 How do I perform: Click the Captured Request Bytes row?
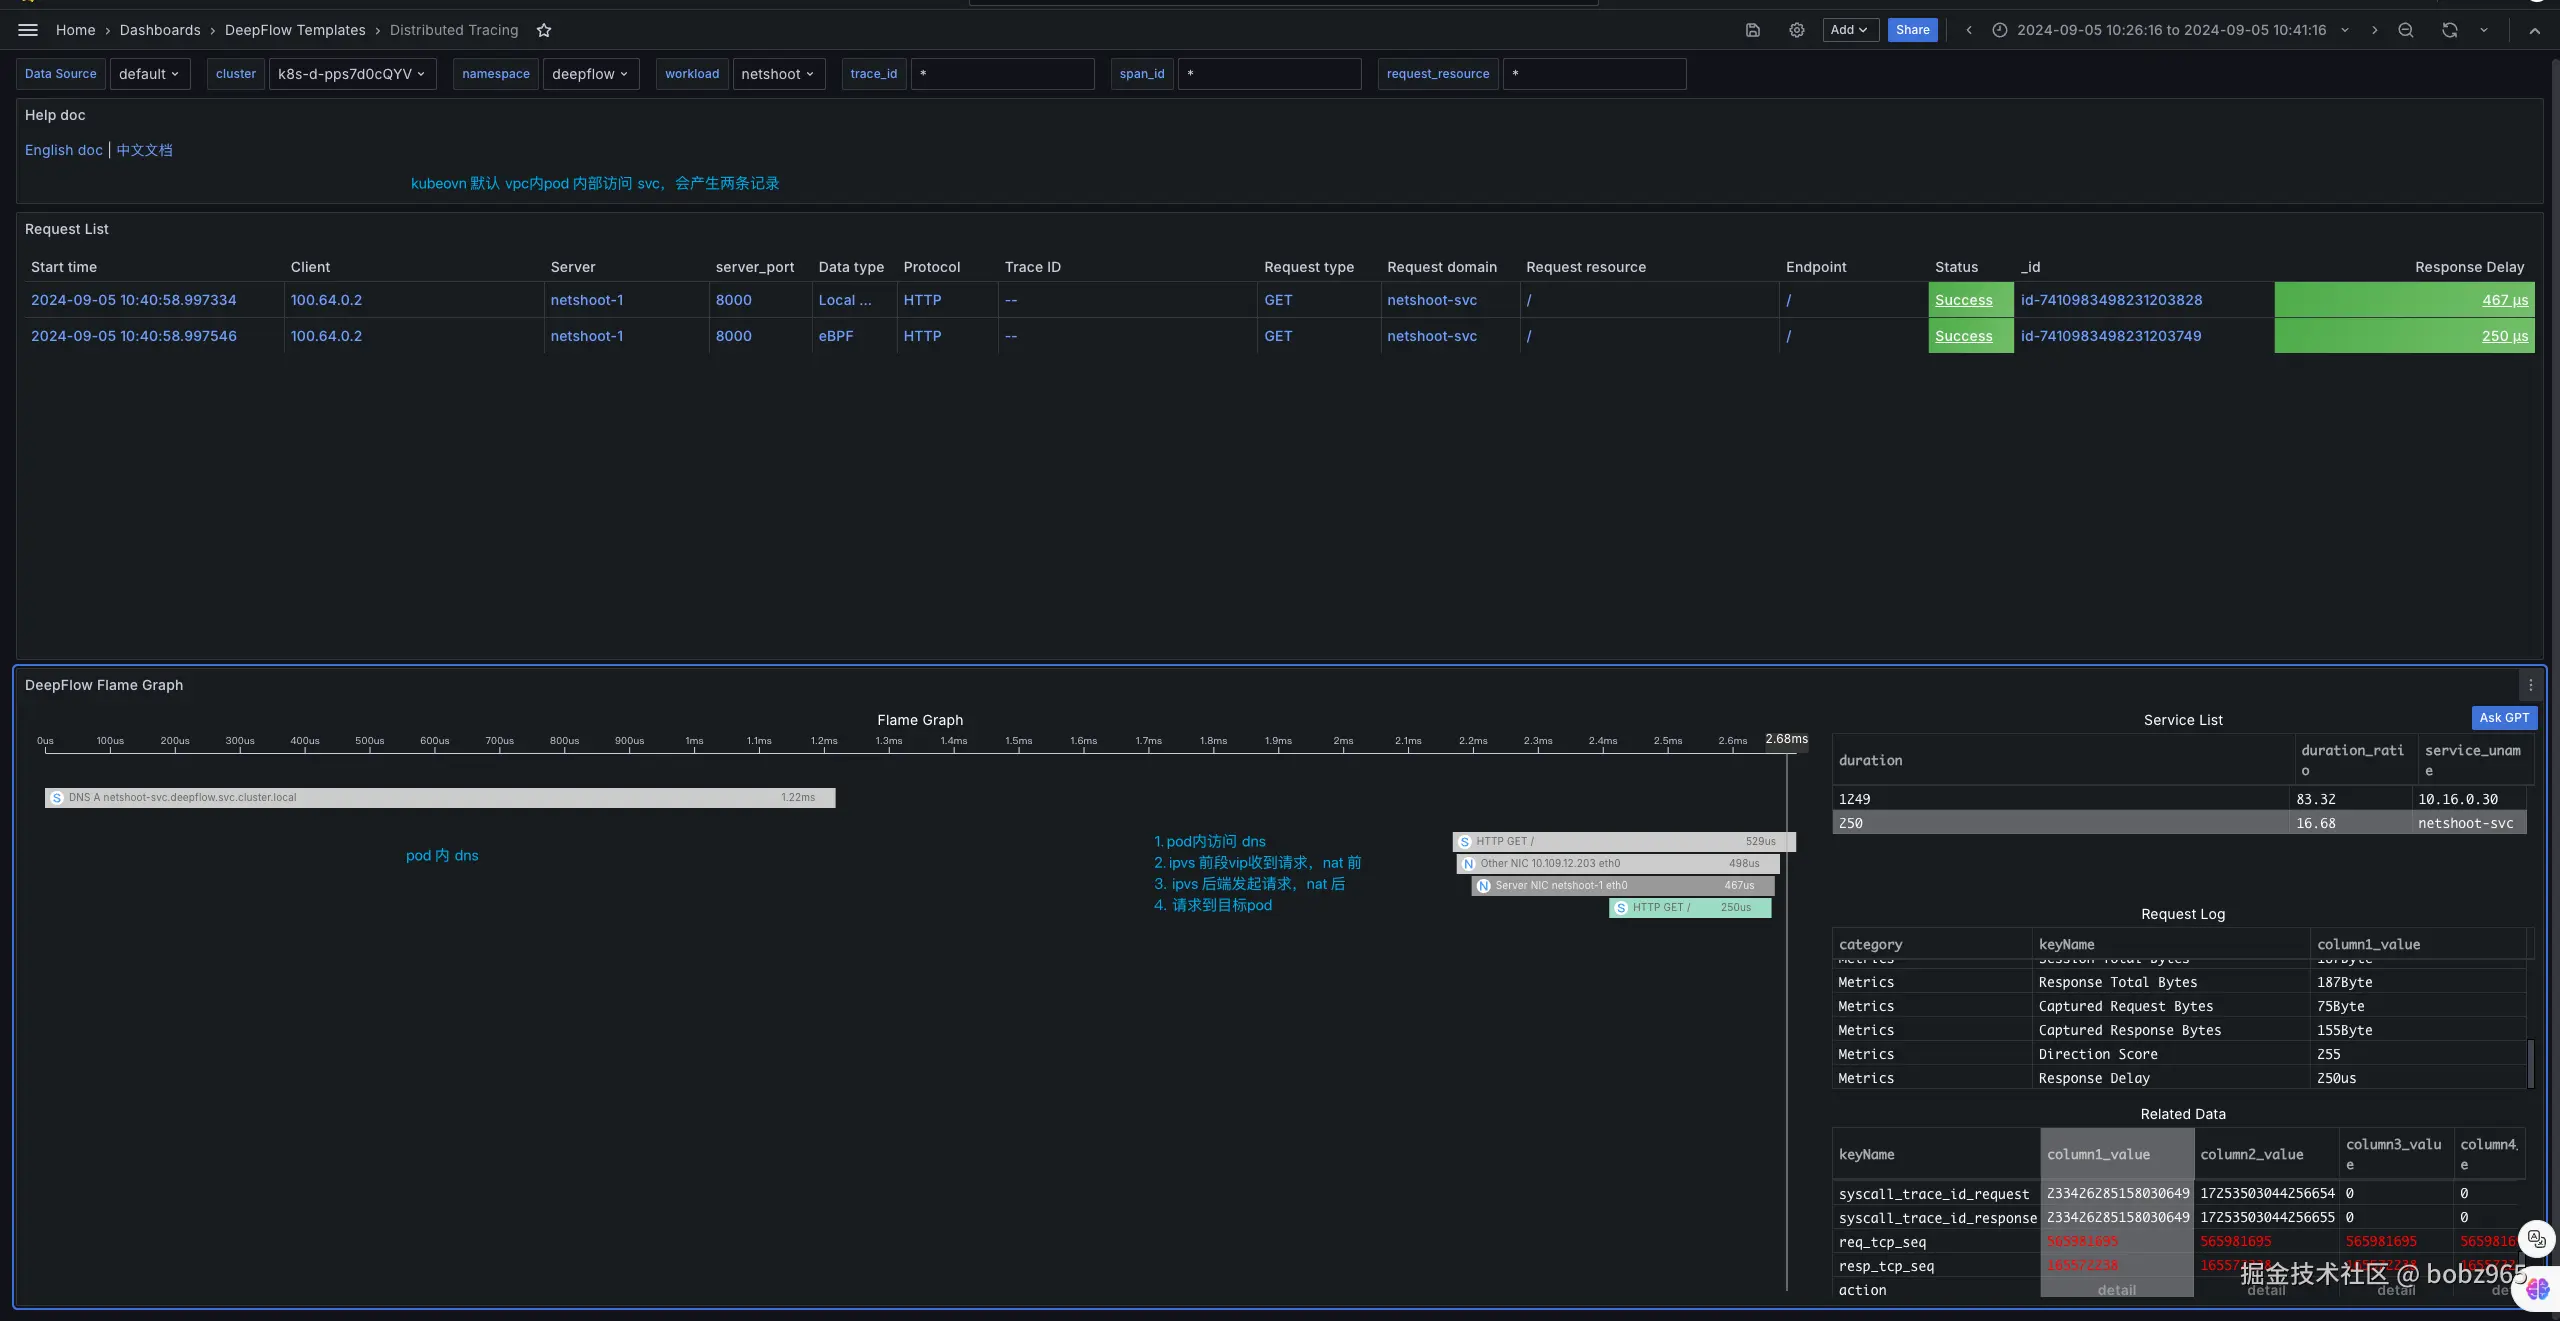(2179, 1007)
